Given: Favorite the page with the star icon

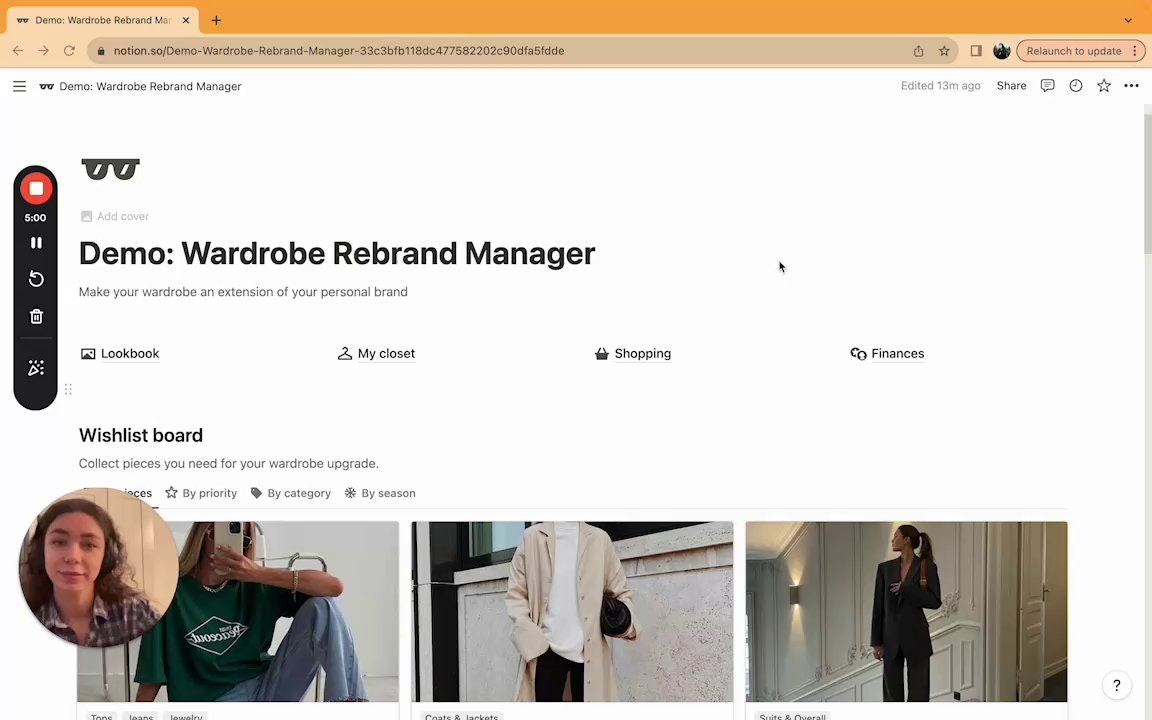Looking at the screenshot, I should [x=1103, y=86].
